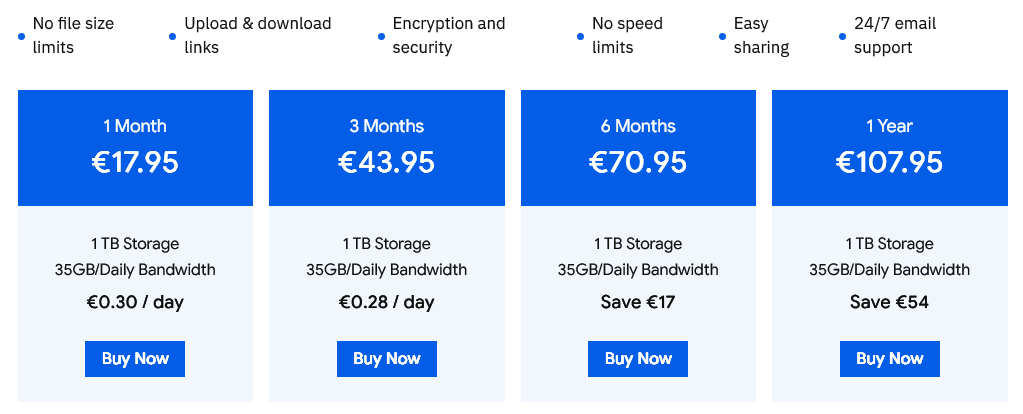Click the 3 Months €43.95 header
Screen dimensions: 1023x414
tap(386, 147)
